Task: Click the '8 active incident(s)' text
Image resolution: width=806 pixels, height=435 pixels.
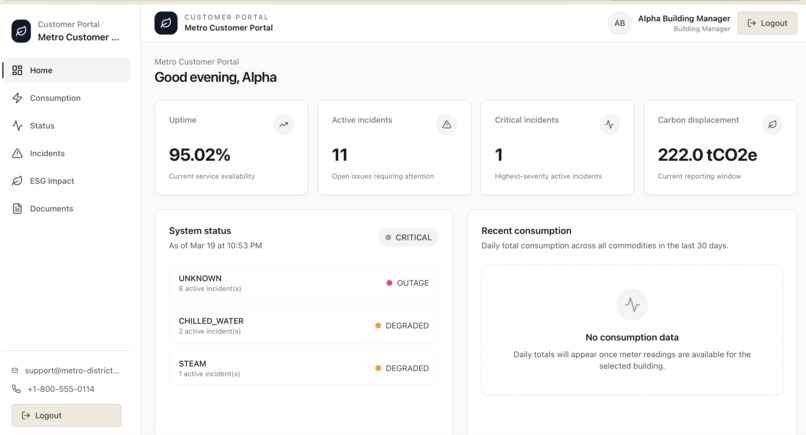Action: point(210,289)
